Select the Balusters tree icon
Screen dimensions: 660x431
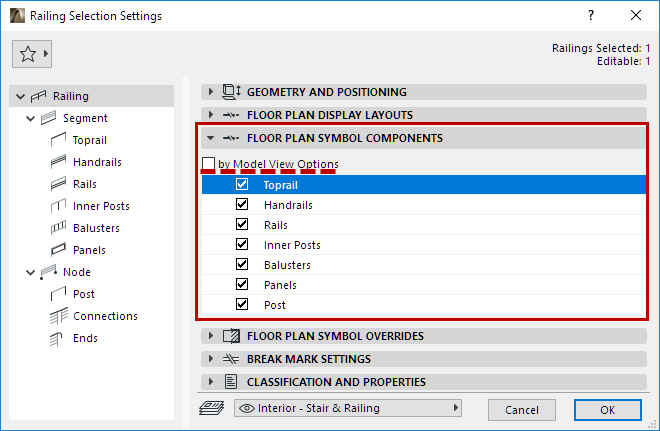[58, 228]
